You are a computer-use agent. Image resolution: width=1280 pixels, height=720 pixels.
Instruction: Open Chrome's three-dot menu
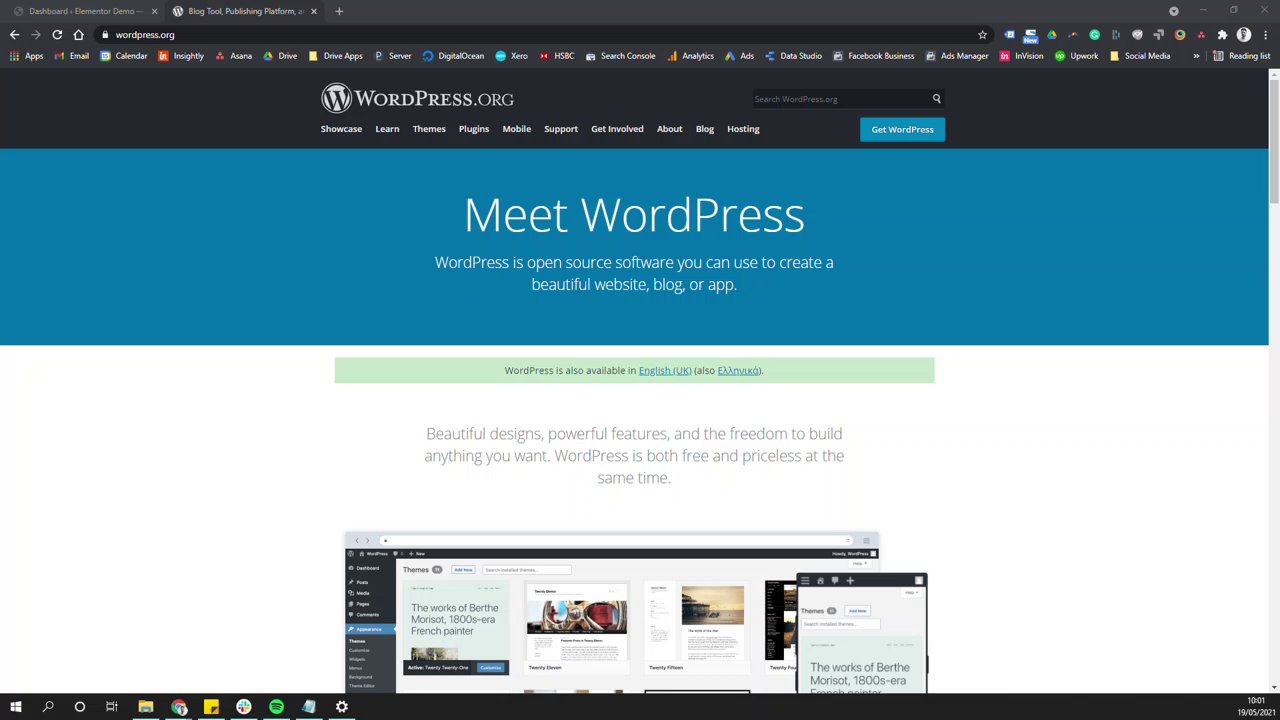click(x=1265, y=35)
